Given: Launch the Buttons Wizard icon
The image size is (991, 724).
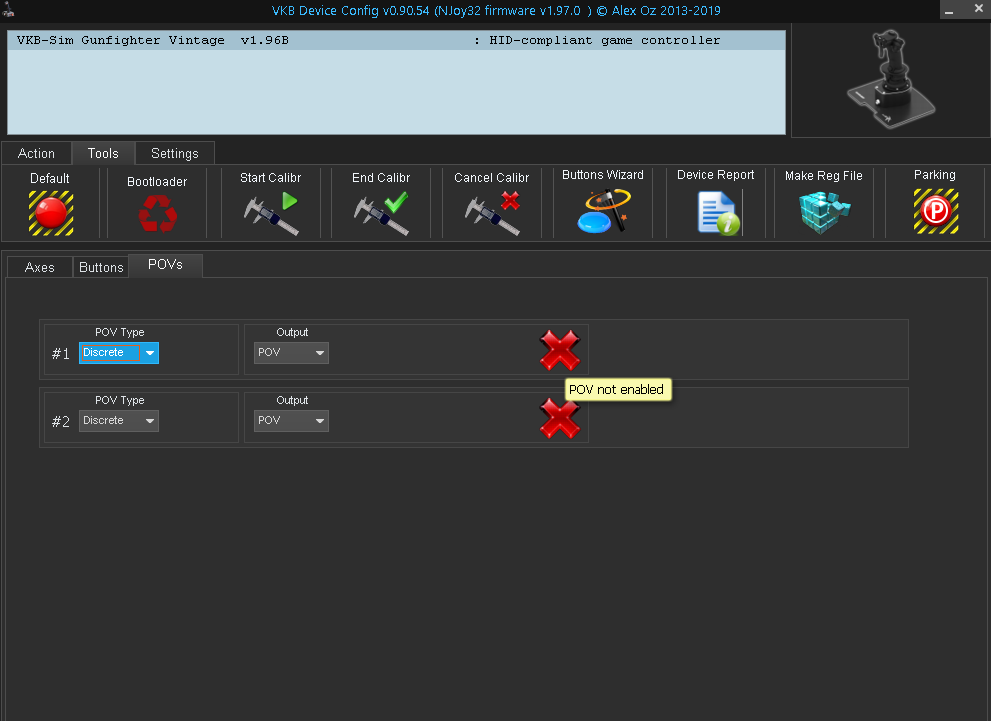Looking at the screenshot, I should pyautogui.click(x=604, y=211).
